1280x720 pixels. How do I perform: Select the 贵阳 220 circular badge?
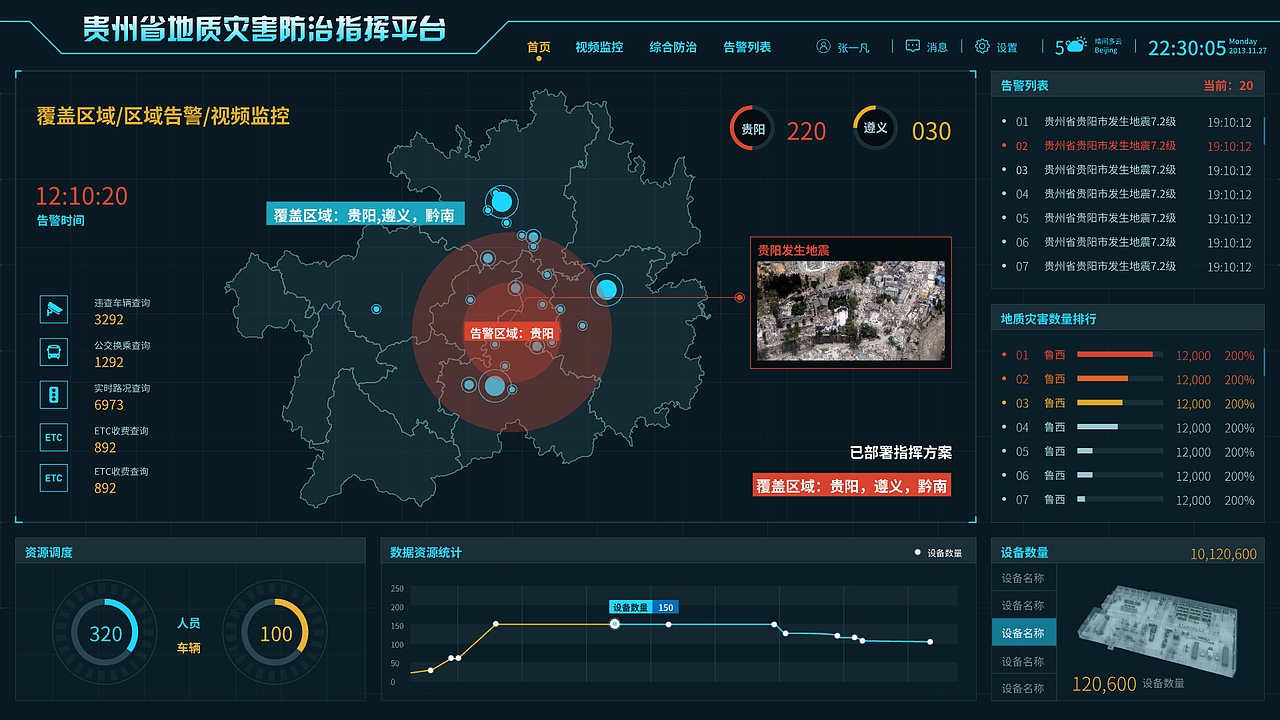tap(751, 129)
